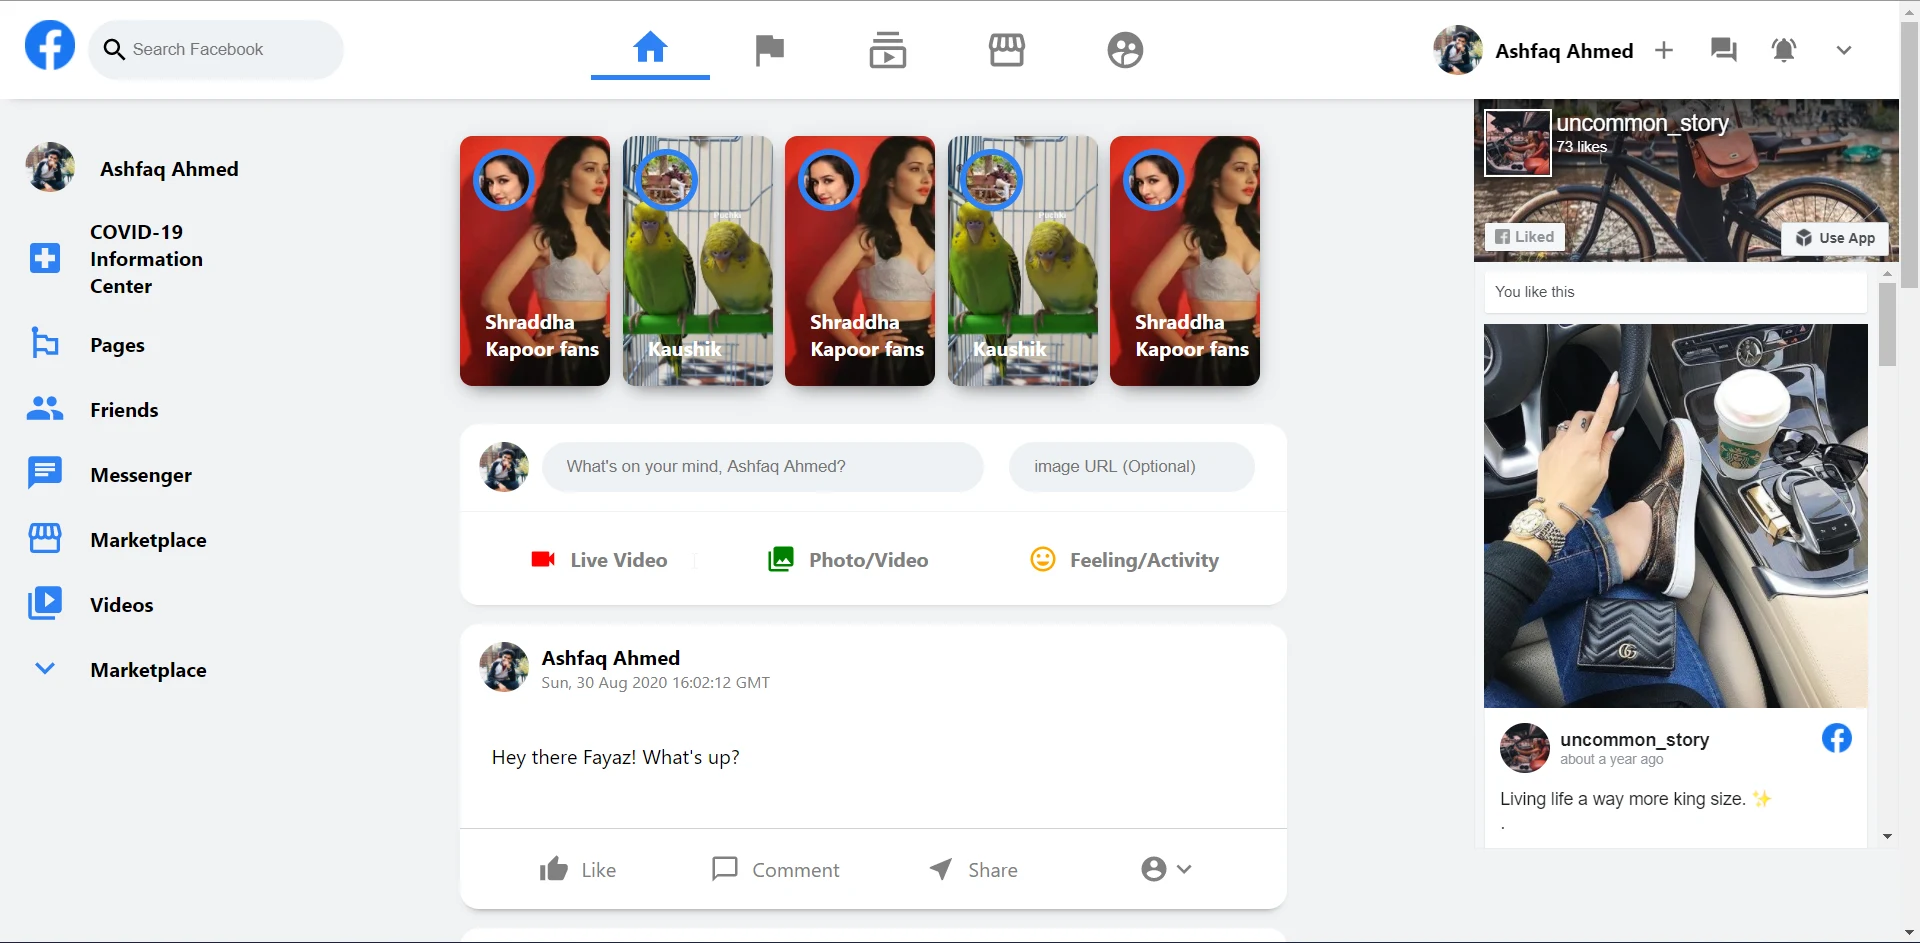Image resolution: width=1920 pixels, height=943 pixels.
Task: Open the Groups tab in top navigation
Action: tap(1125, 50)
